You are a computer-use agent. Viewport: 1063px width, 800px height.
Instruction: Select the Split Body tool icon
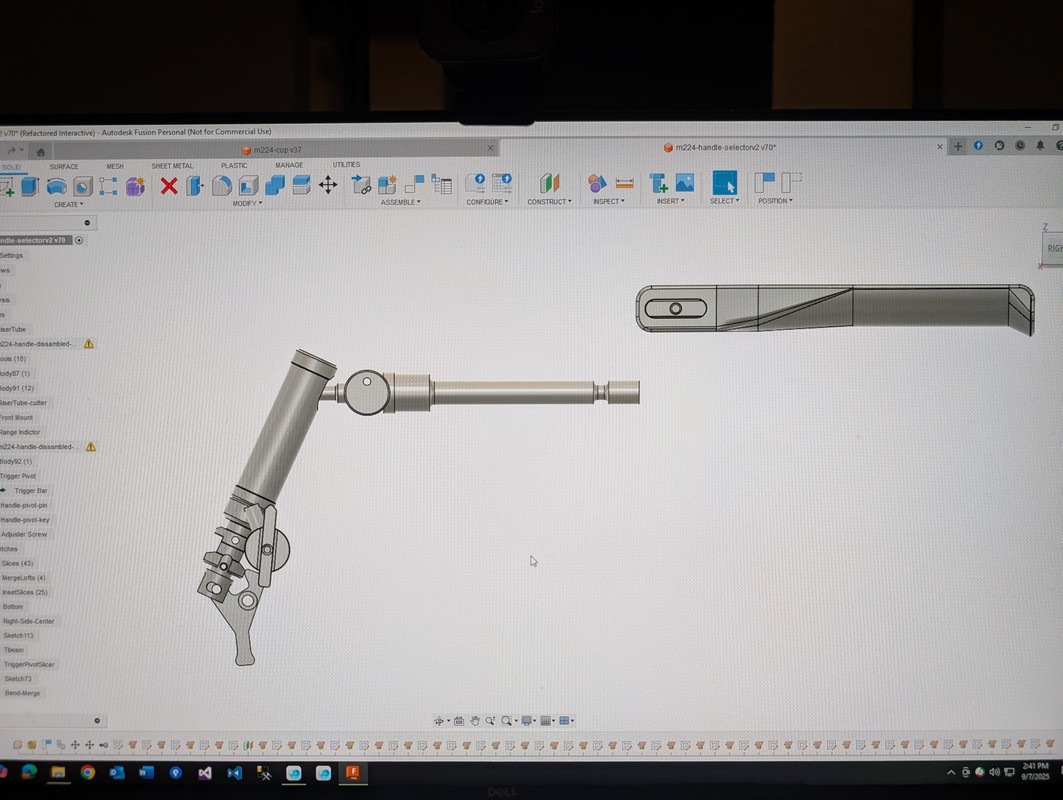(301, 184)
